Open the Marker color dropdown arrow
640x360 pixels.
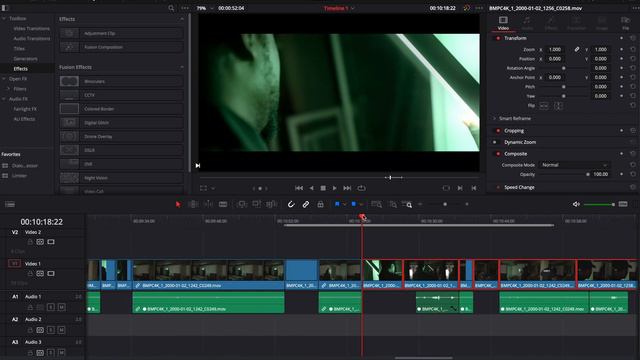coord(361,204)
